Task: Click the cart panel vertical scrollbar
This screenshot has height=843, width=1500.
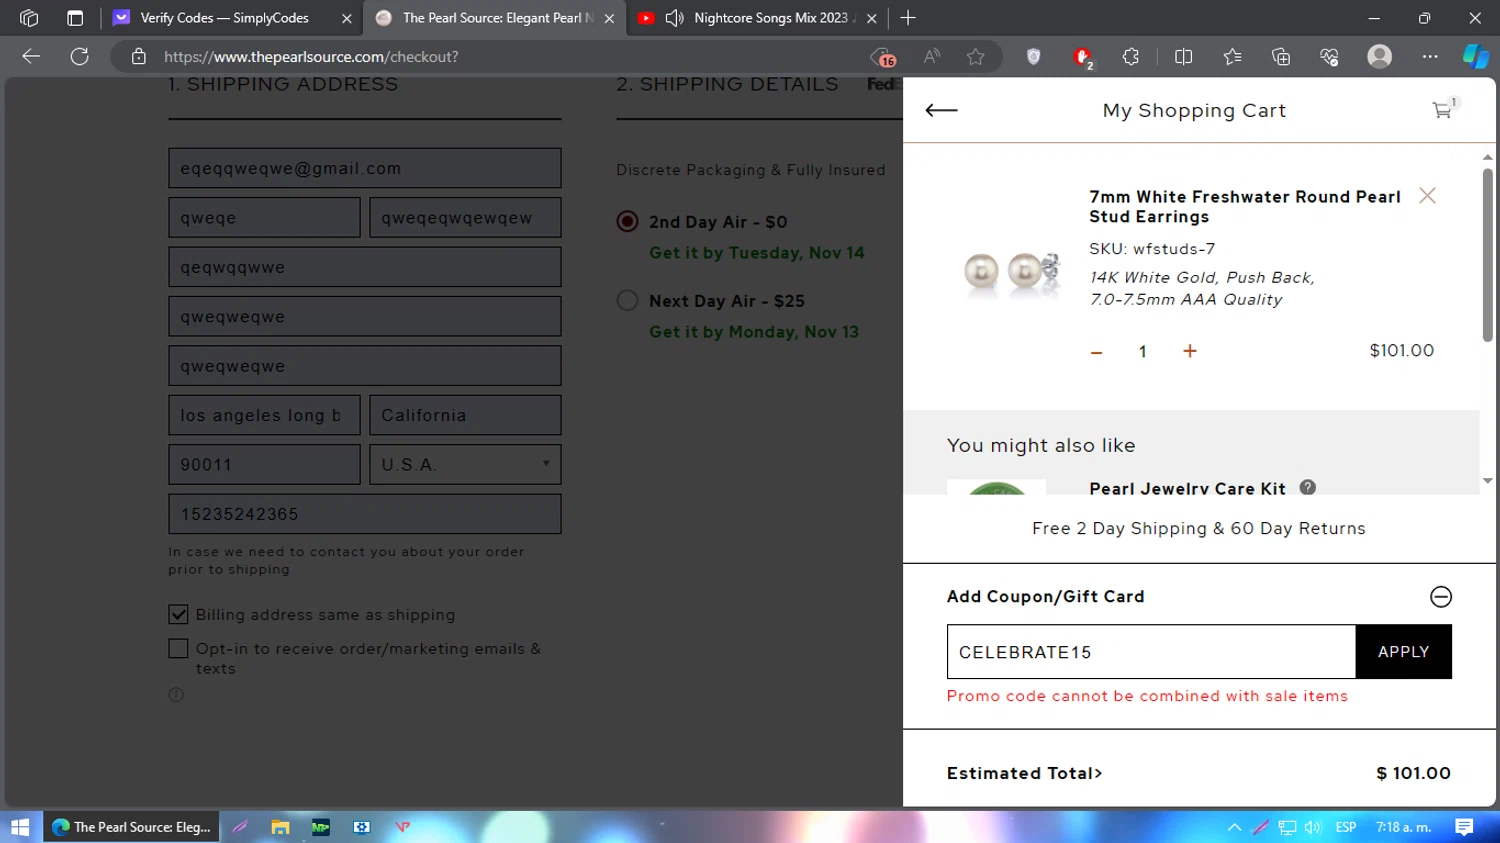Action: (x=1488, y=255)
